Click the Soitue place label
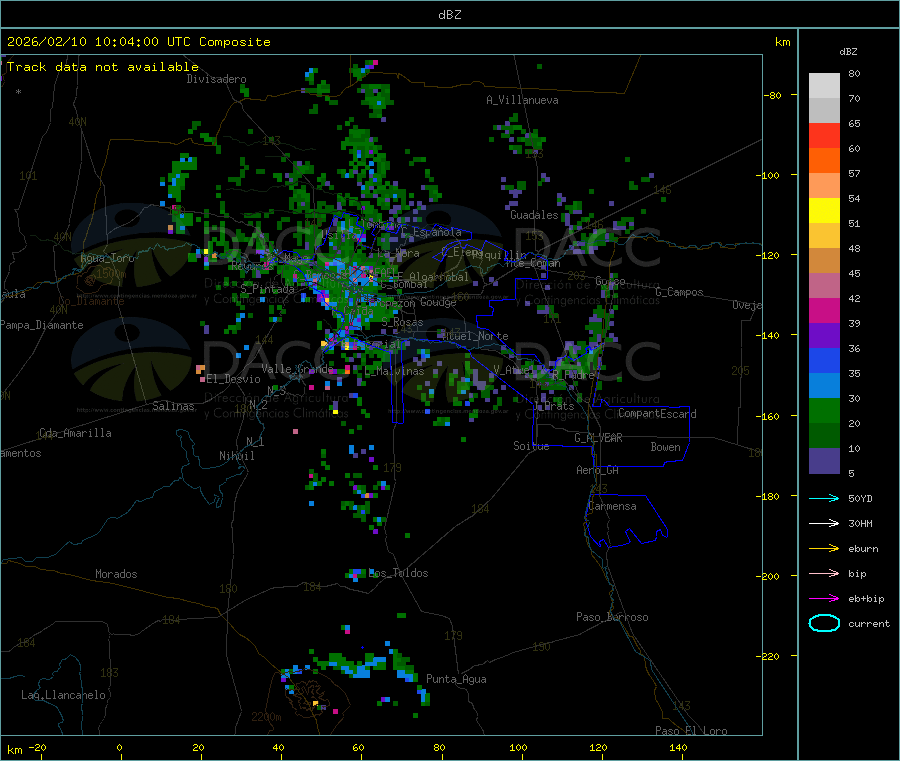The height and width of the screenshot is (761, 900). pos(531,446)
